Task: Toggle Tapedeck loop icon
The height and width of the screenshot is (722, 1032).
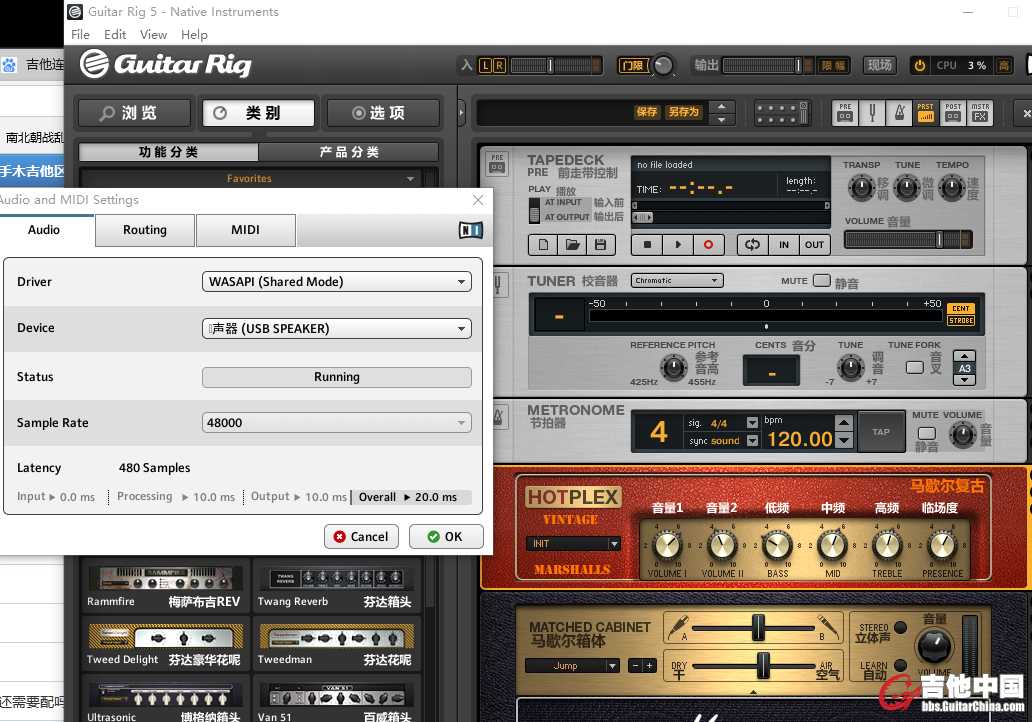Action: click(752, 245)
